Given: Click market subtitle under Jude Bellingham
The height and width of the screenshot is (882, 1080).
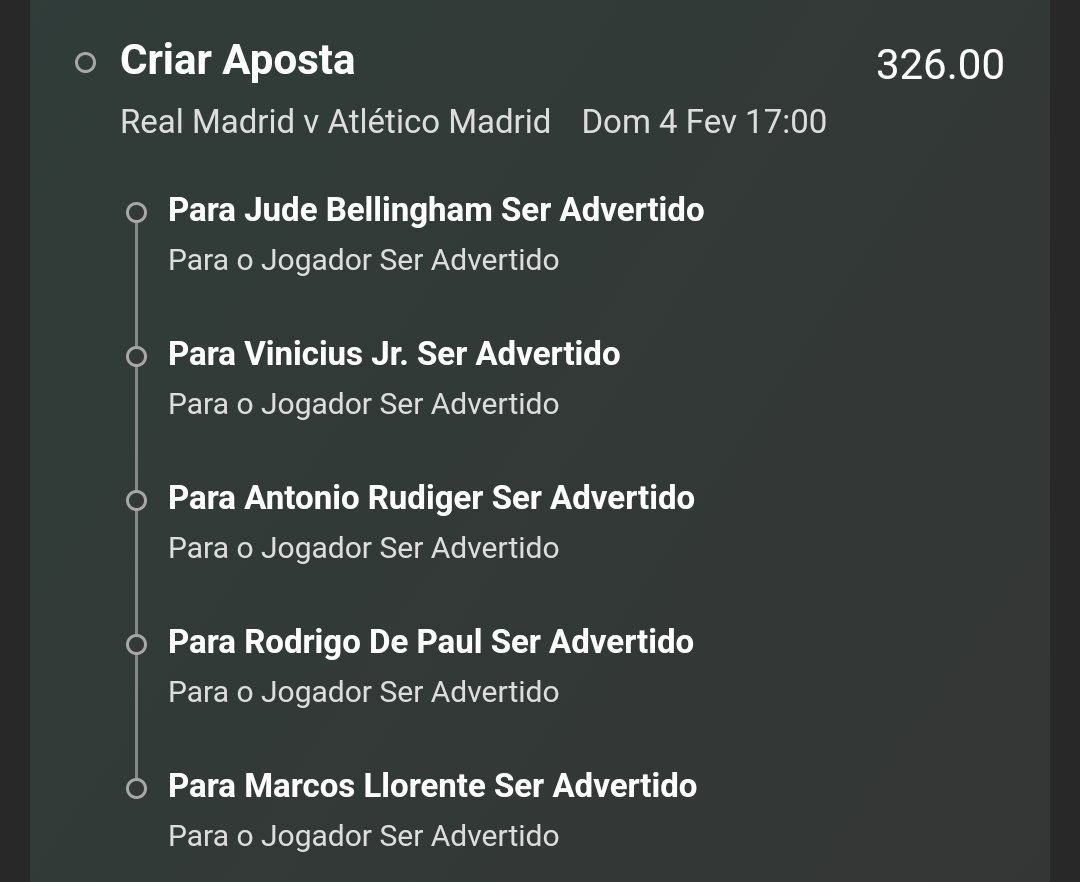Looking at the screenshot, I should point(364,260).
